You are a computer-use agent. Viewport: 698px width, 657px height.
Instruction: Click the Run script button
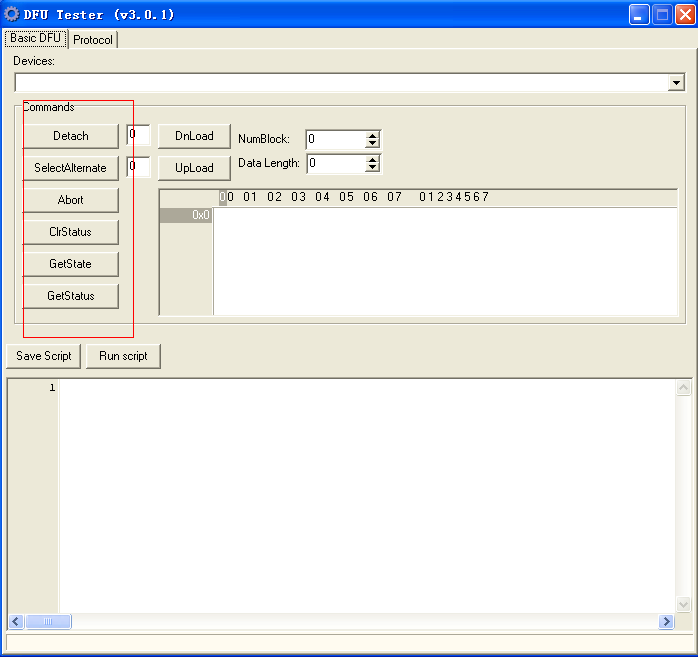(123, 356)
